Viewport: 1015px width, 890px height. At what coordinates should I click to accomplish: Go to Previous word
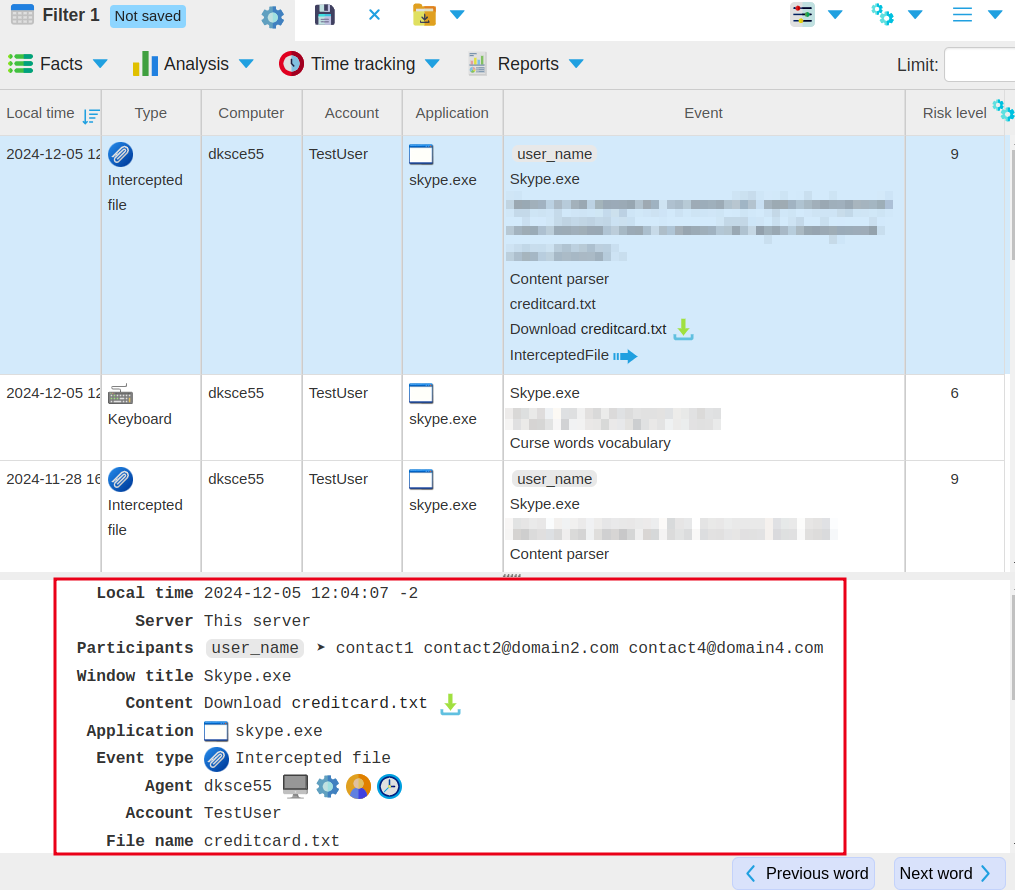click(x=803, y=873)
